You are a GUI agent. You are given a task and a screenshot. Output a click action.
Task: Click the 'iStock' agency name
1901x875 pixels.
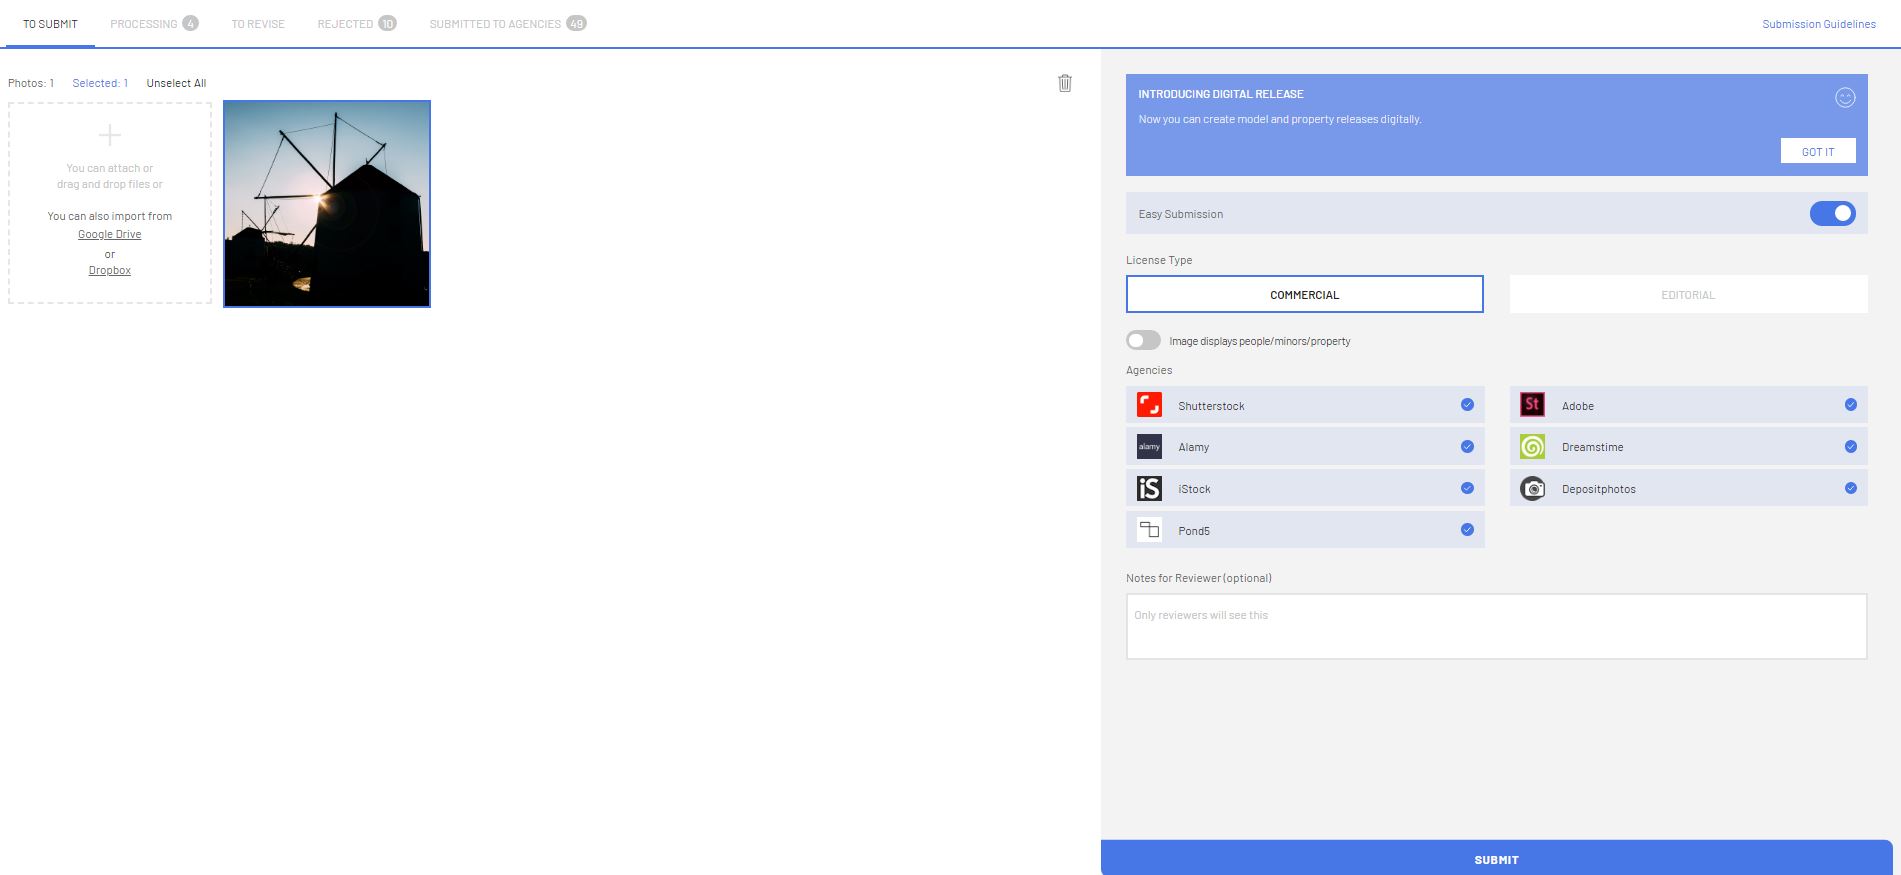pyautogui.click(x=1194, y=489)
